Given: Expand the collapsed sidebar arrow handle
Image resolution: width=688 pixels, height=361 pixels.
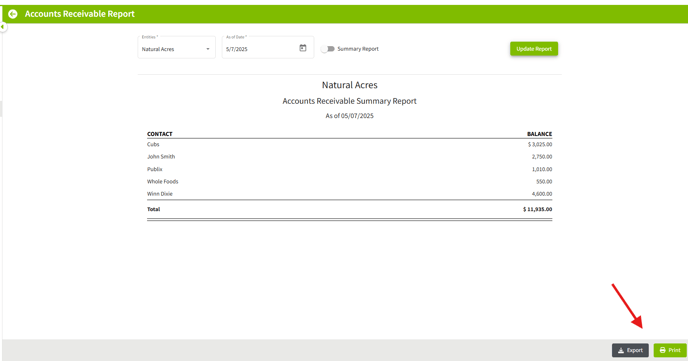Looking at the screenshot, I should tap(3, 27).
